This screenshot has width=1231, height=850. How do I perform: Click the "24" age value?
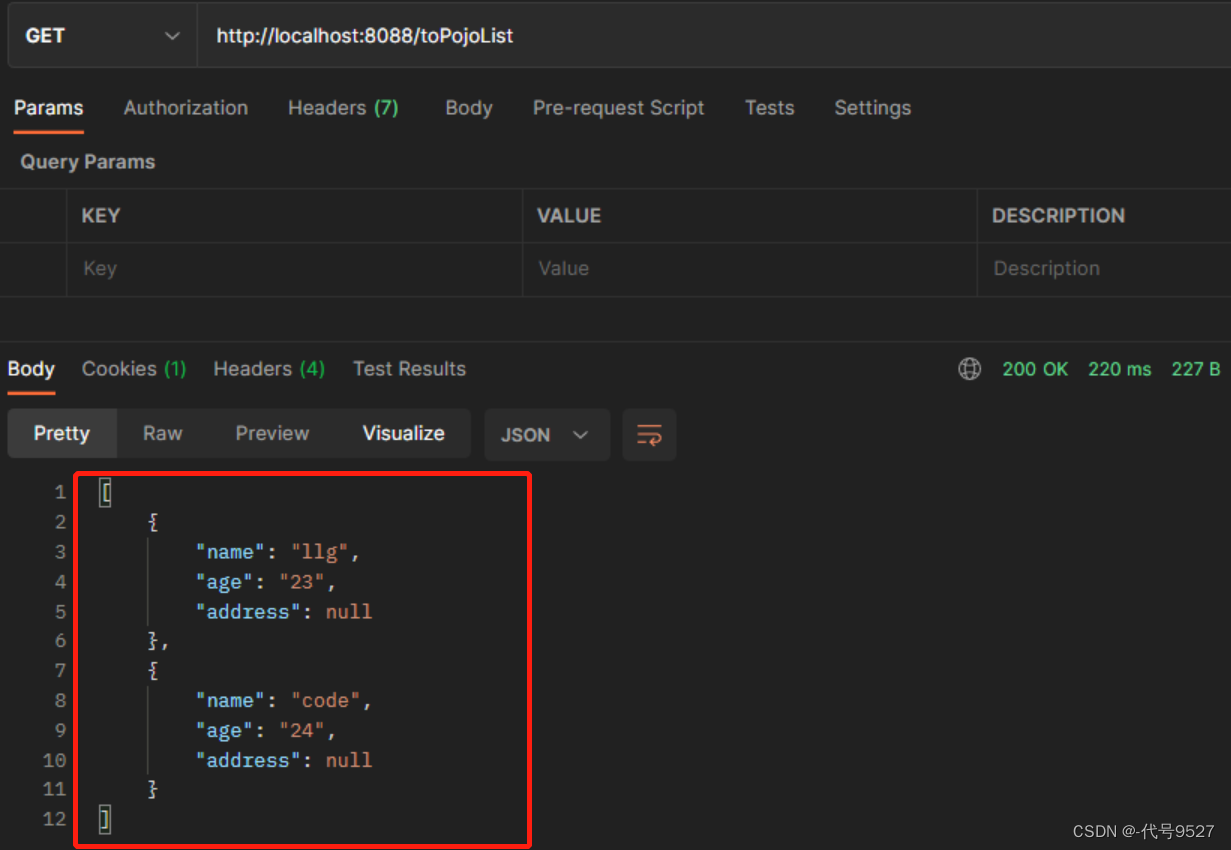(302, 731)
